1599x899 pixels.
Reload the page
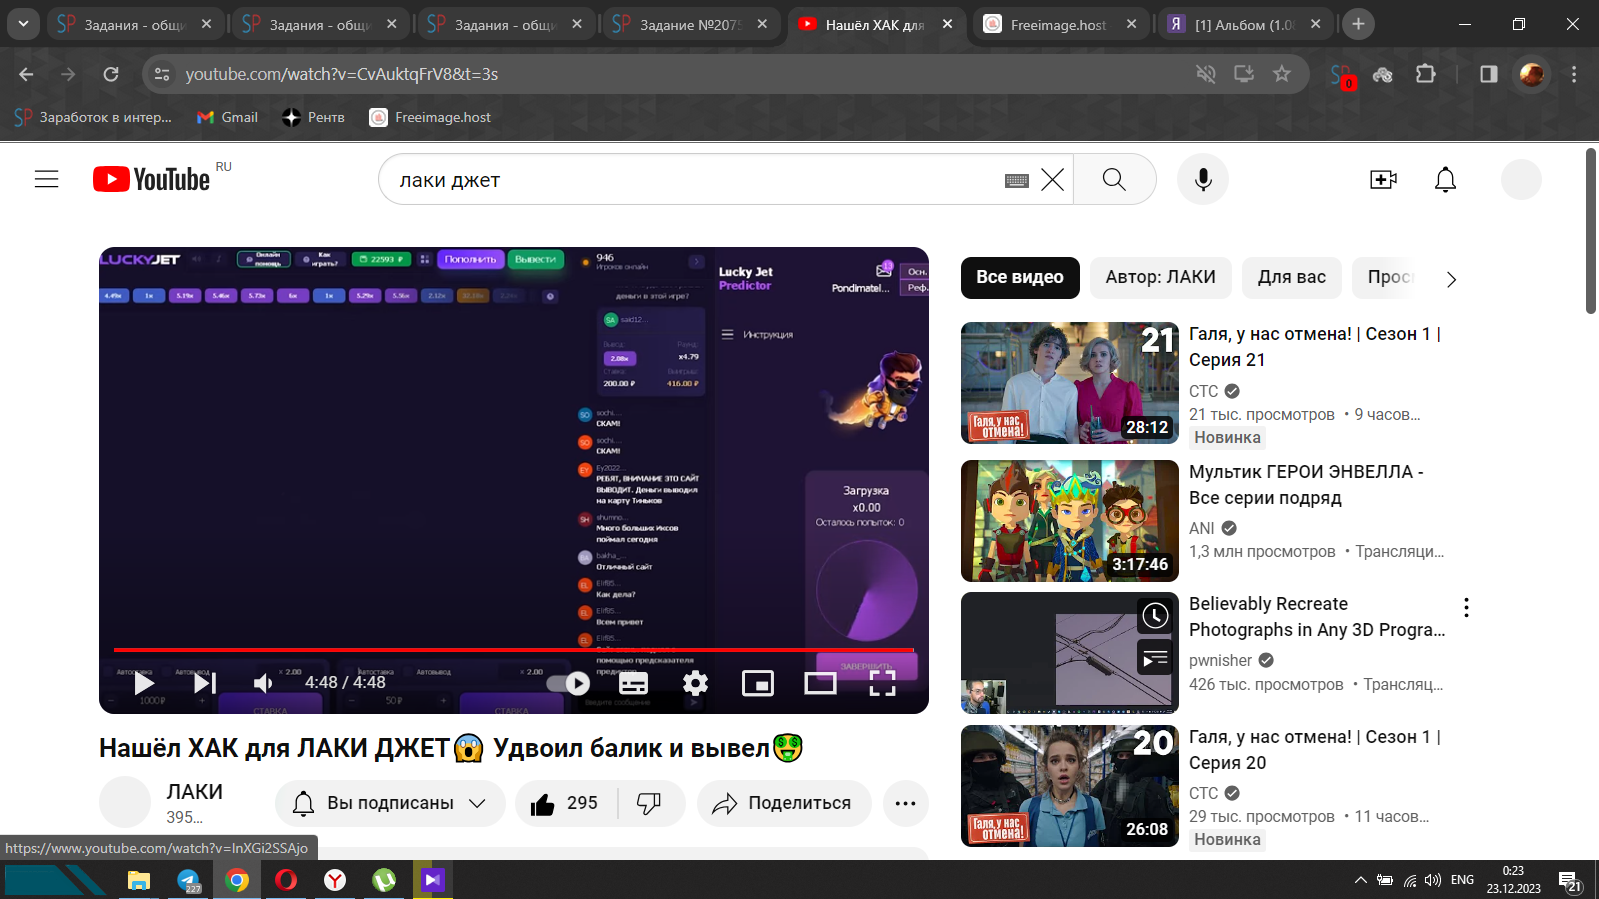coord(111,74)
